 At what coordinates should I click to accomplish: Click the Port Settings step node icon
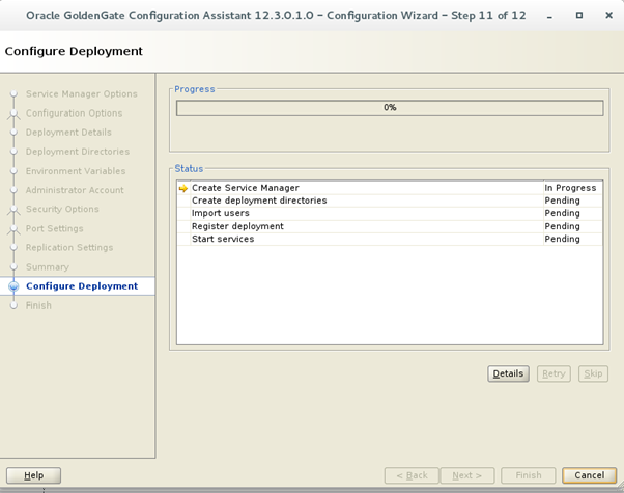[x=14, y=228]
